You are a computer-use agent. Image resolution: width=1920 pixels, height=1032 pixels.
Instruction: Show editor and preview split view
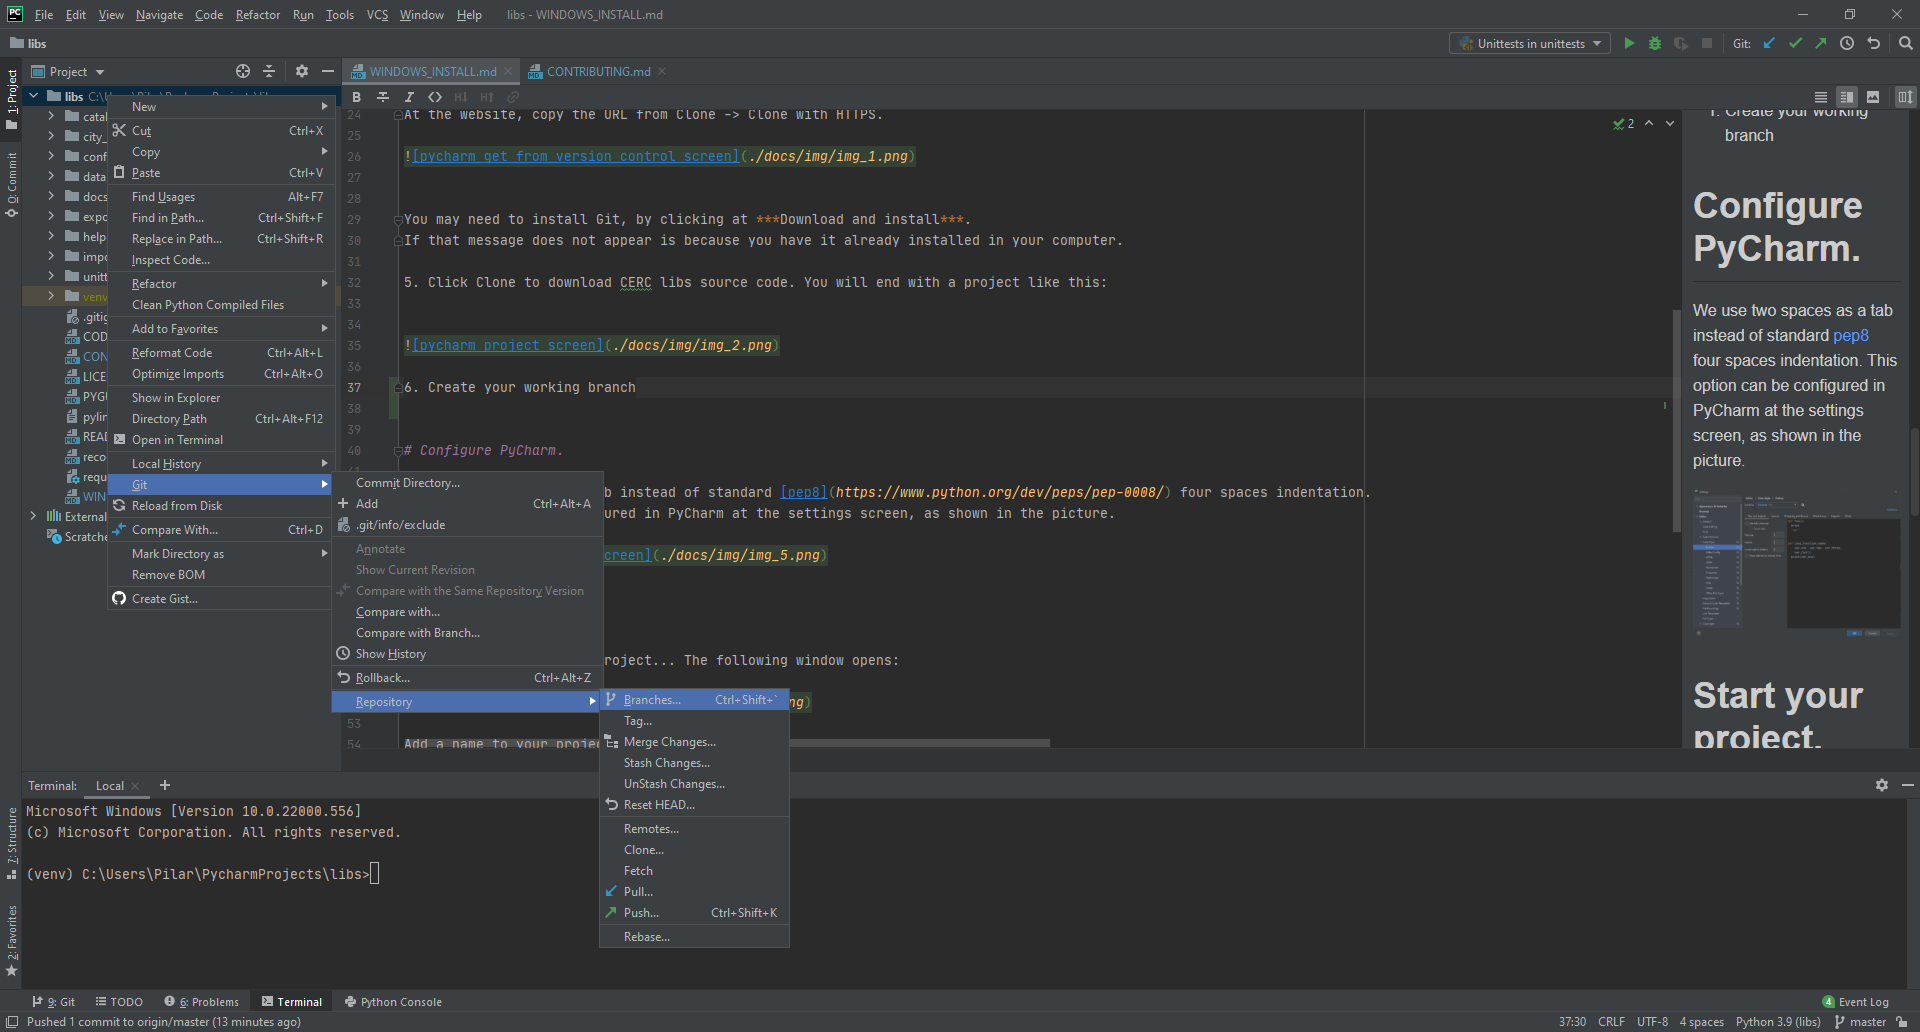click(x=1847, y=97)
